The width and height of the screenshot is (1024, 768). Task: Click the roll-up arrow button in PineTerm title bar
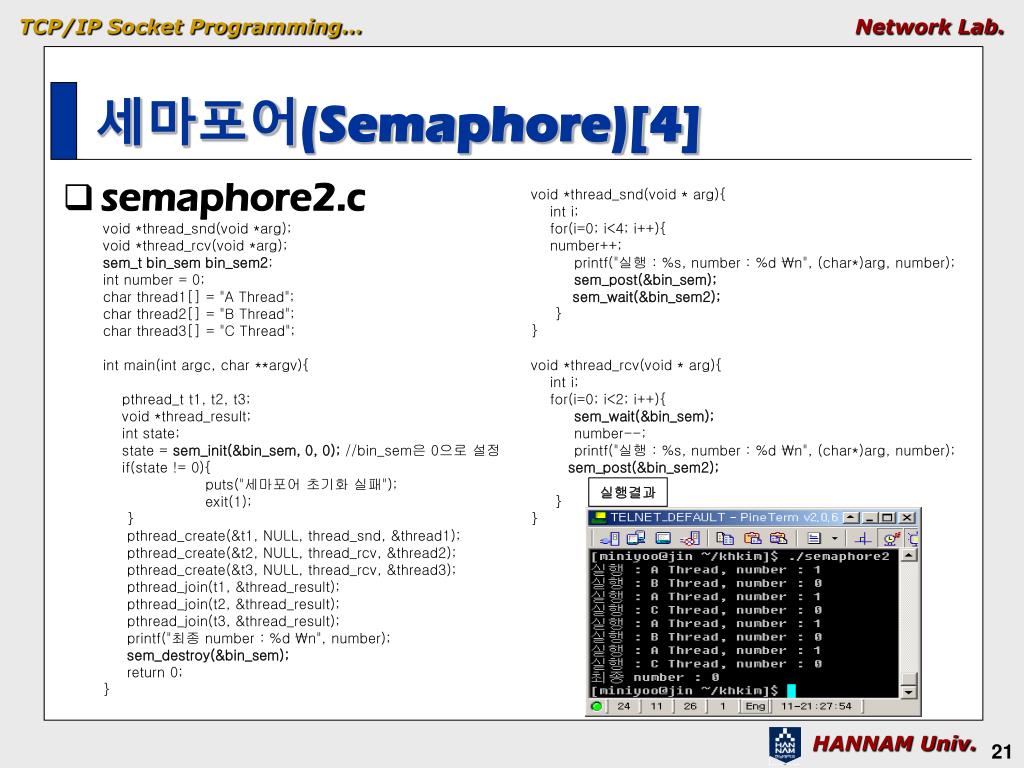point(851,518)
